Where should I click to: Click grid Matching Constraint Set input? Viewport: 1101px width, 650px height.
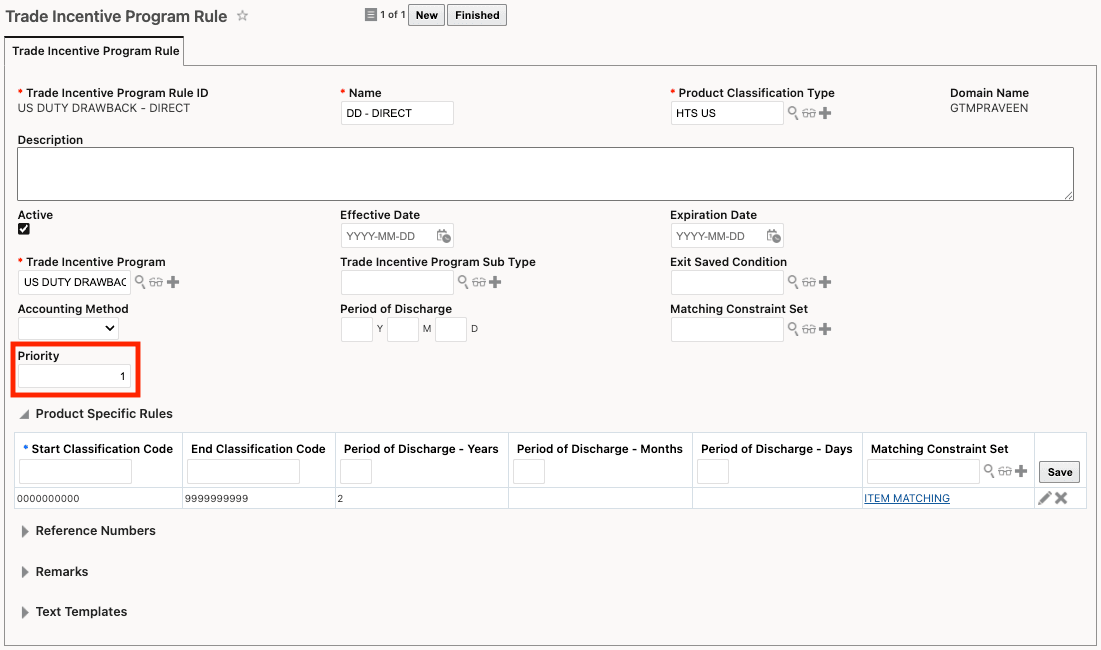(923, 471)
